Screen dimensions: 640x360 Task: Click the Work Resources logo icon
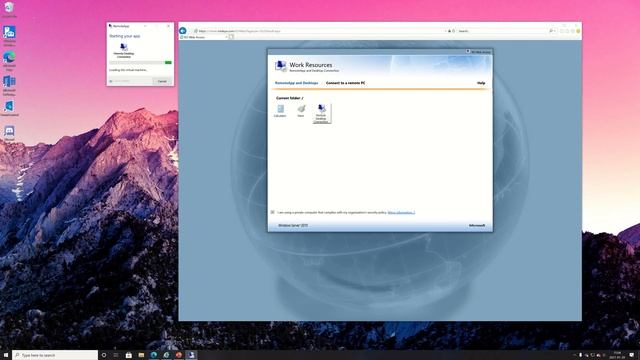tap(280, 66)
